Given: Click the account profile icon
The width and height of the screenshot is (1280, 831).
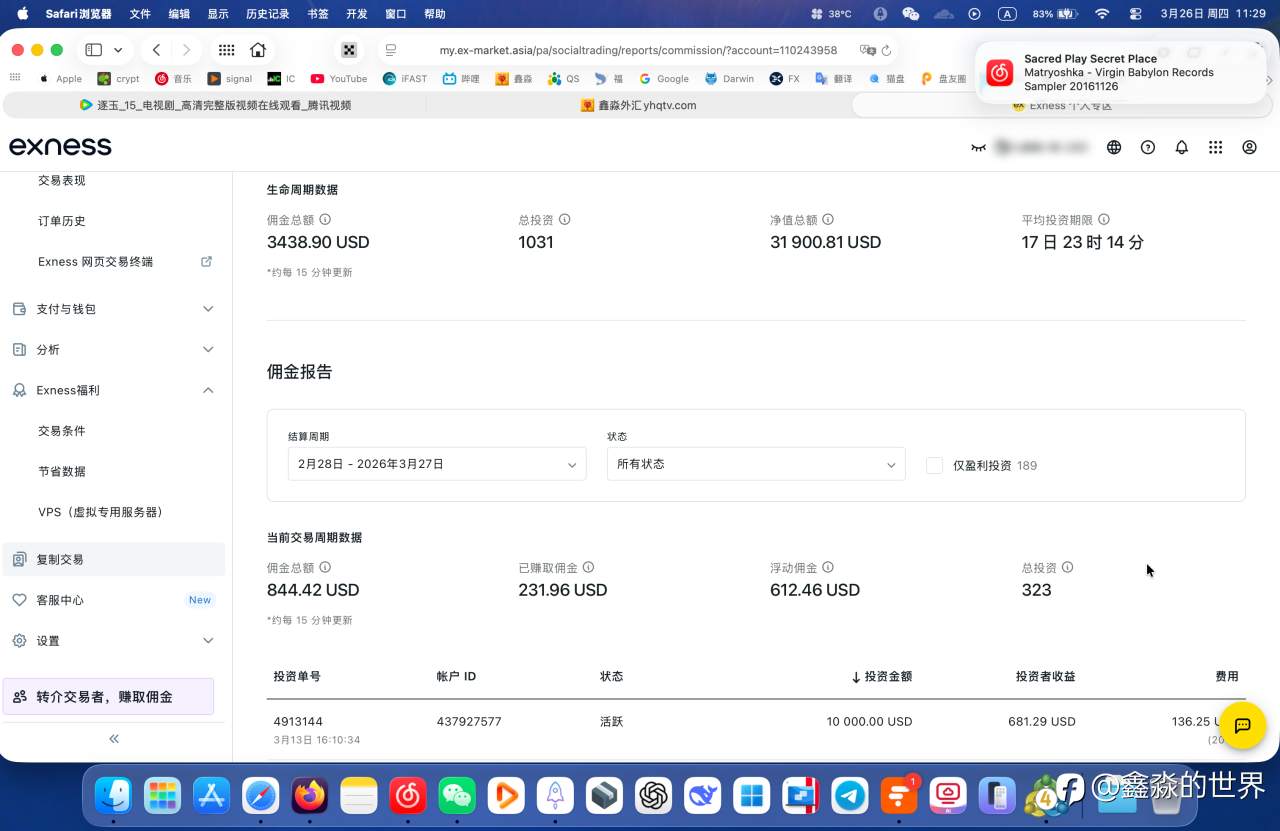Looking at the screenshot, I should [x=1249, y=147].
